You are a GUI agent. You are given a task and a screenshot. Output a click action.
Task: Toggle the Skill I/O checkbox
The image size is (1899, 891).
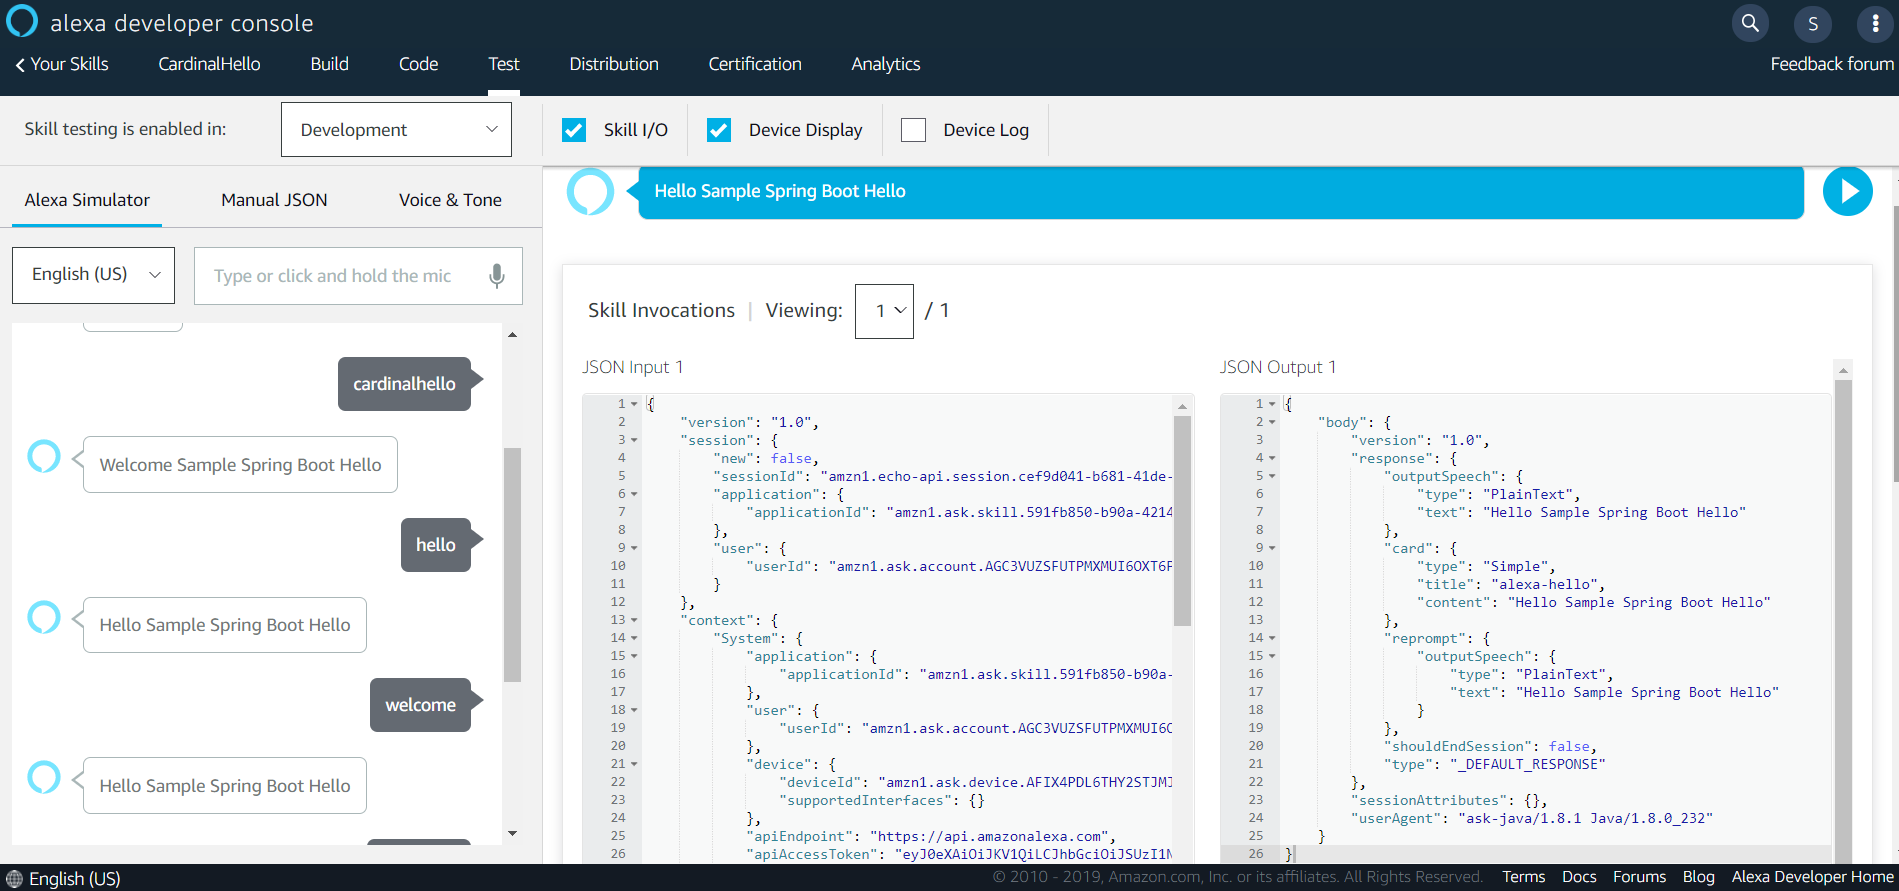tap(574, 130)
